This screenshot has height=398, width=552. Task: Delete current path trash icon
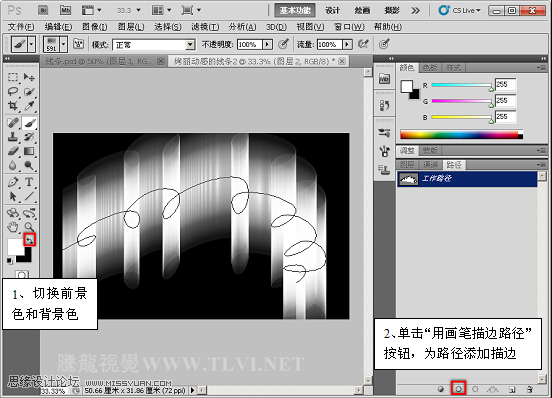(x=529, y=389)
